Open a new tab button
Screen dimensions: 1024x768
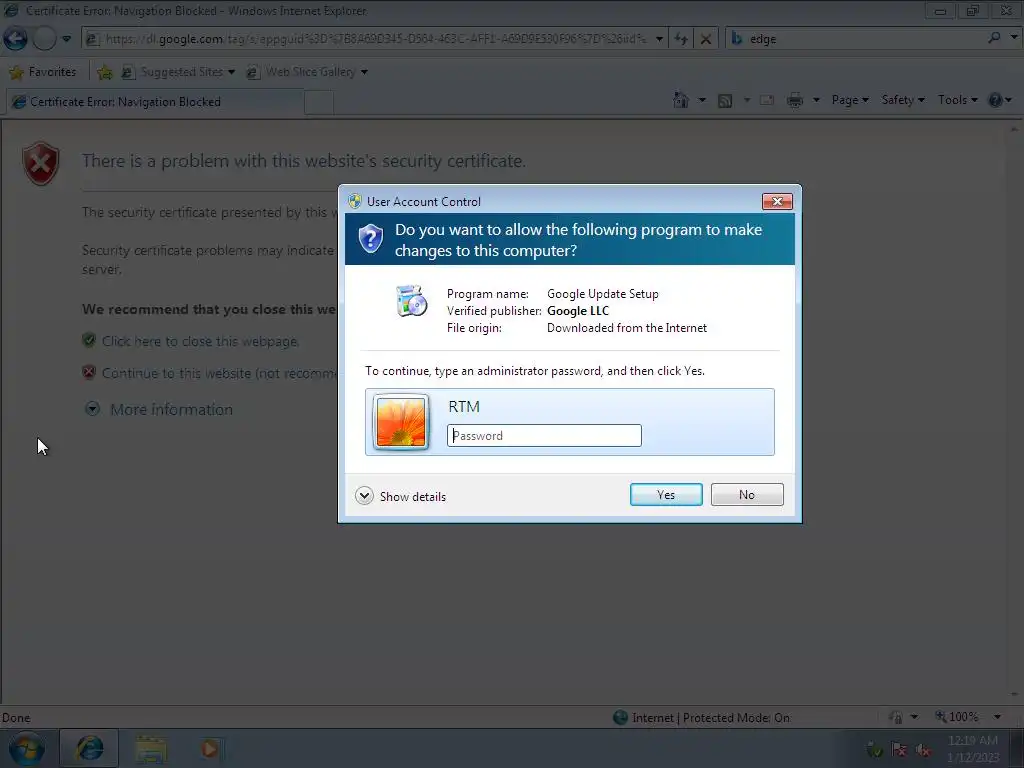pos(319,103)
